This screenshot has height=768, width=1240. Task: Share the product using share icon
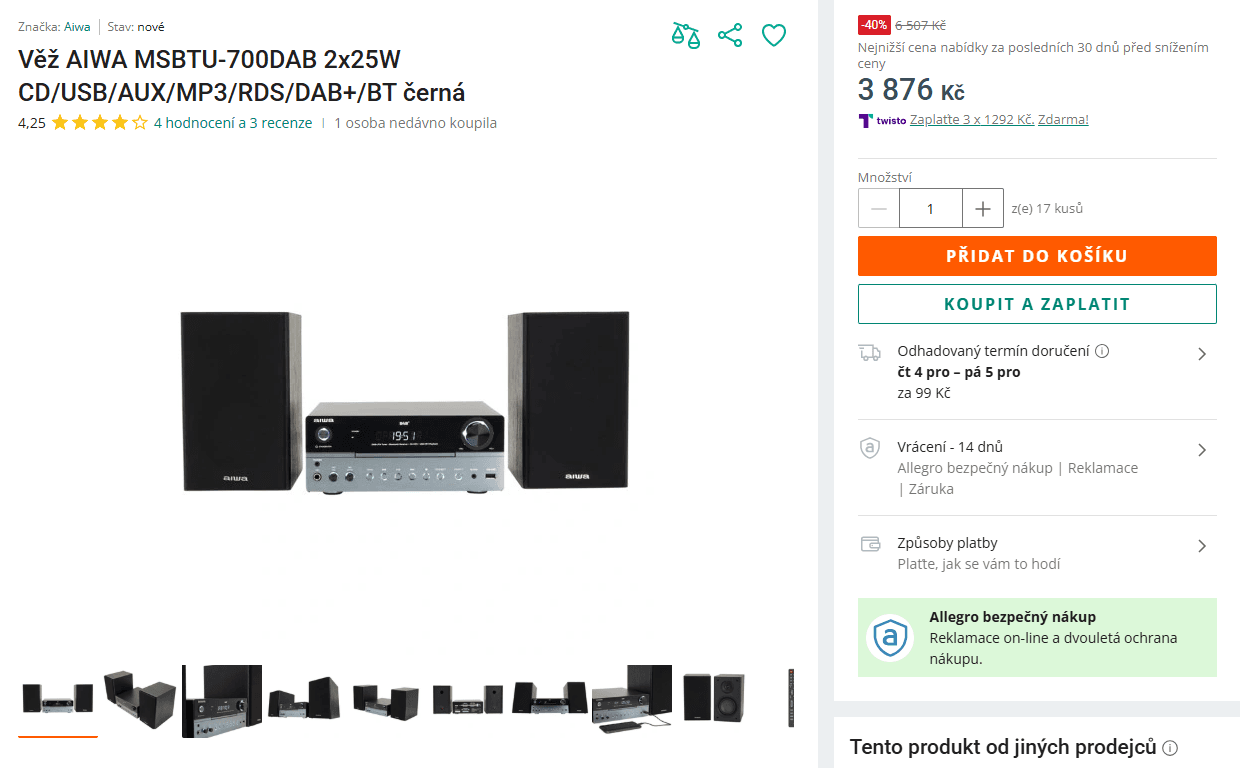click(x=729, y=34)
